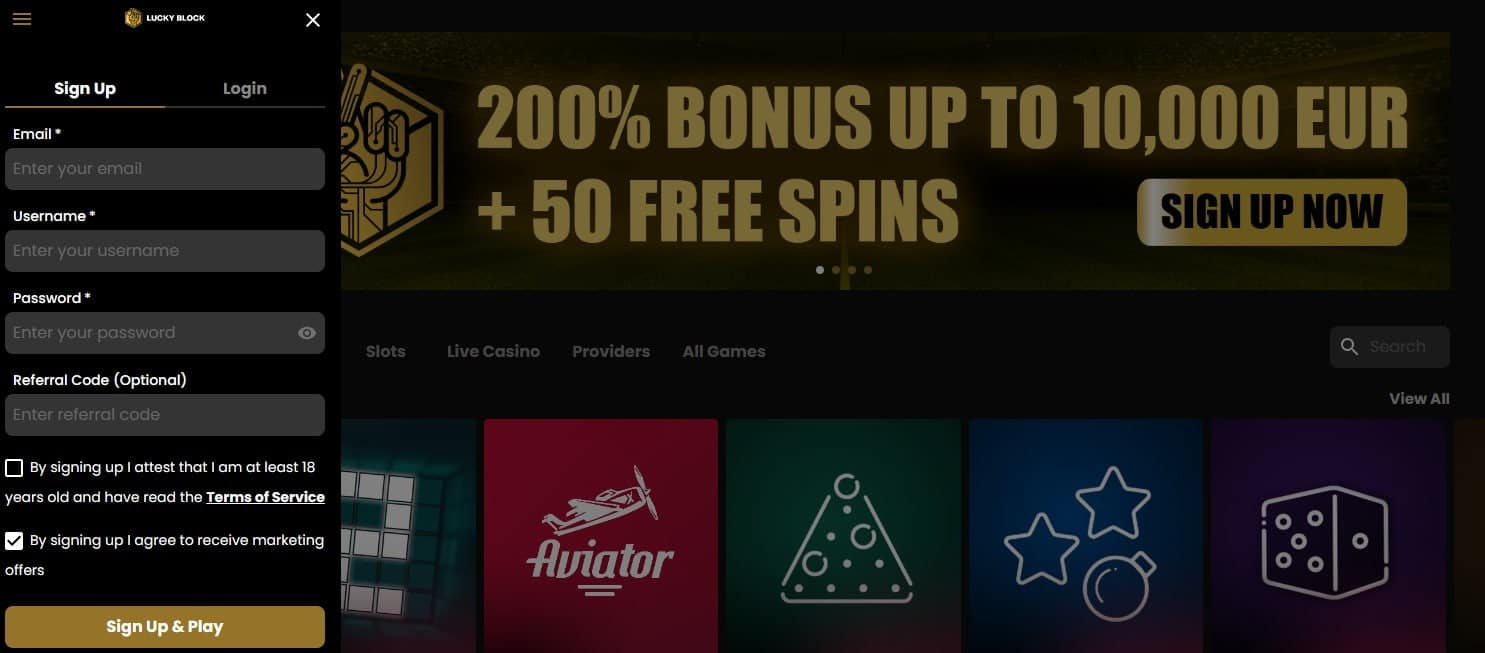Open the dice game tile
This screenshot has height=653, width=1485.
1328,536
